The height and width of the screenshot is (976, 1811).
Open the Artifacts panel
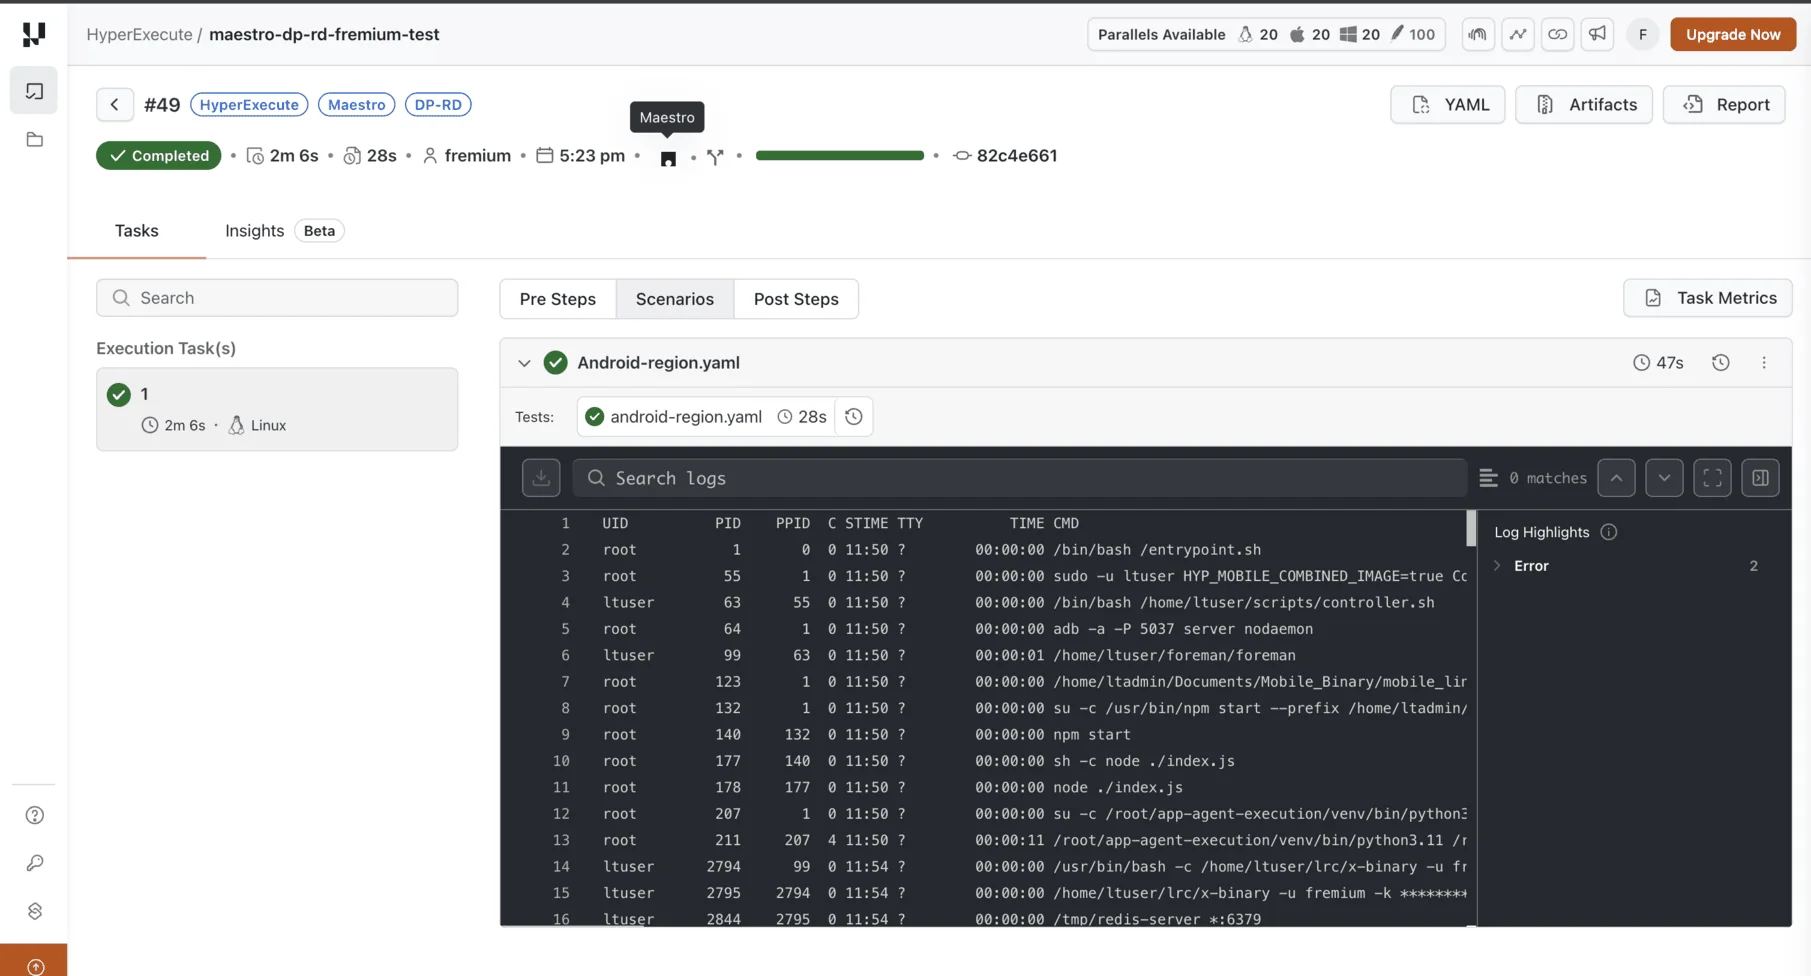(x=1583, y=104)
